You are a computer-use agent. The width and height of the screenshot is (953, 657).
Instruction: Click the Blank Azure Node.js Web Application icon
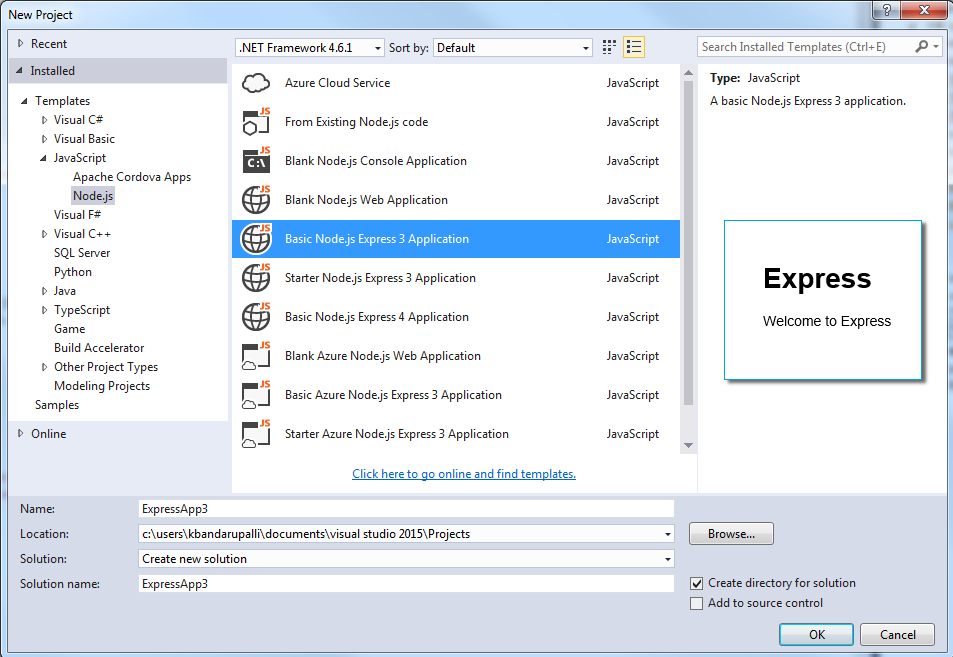pos(256,356)
